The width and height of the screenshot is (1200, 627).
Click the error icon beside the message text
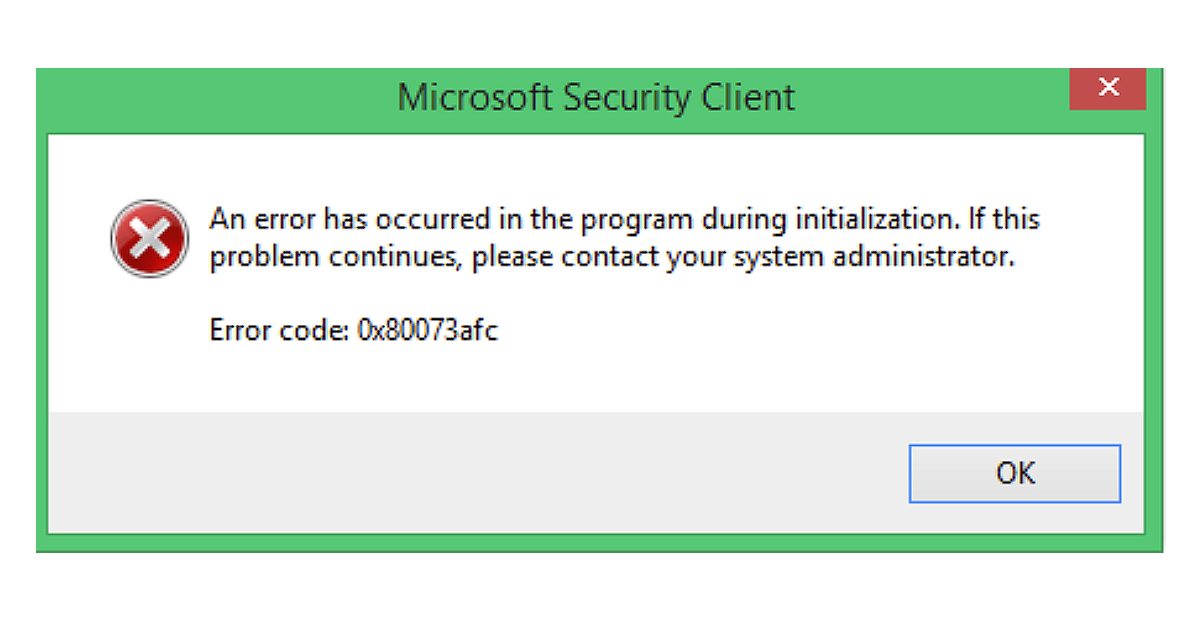pos(149,238)
